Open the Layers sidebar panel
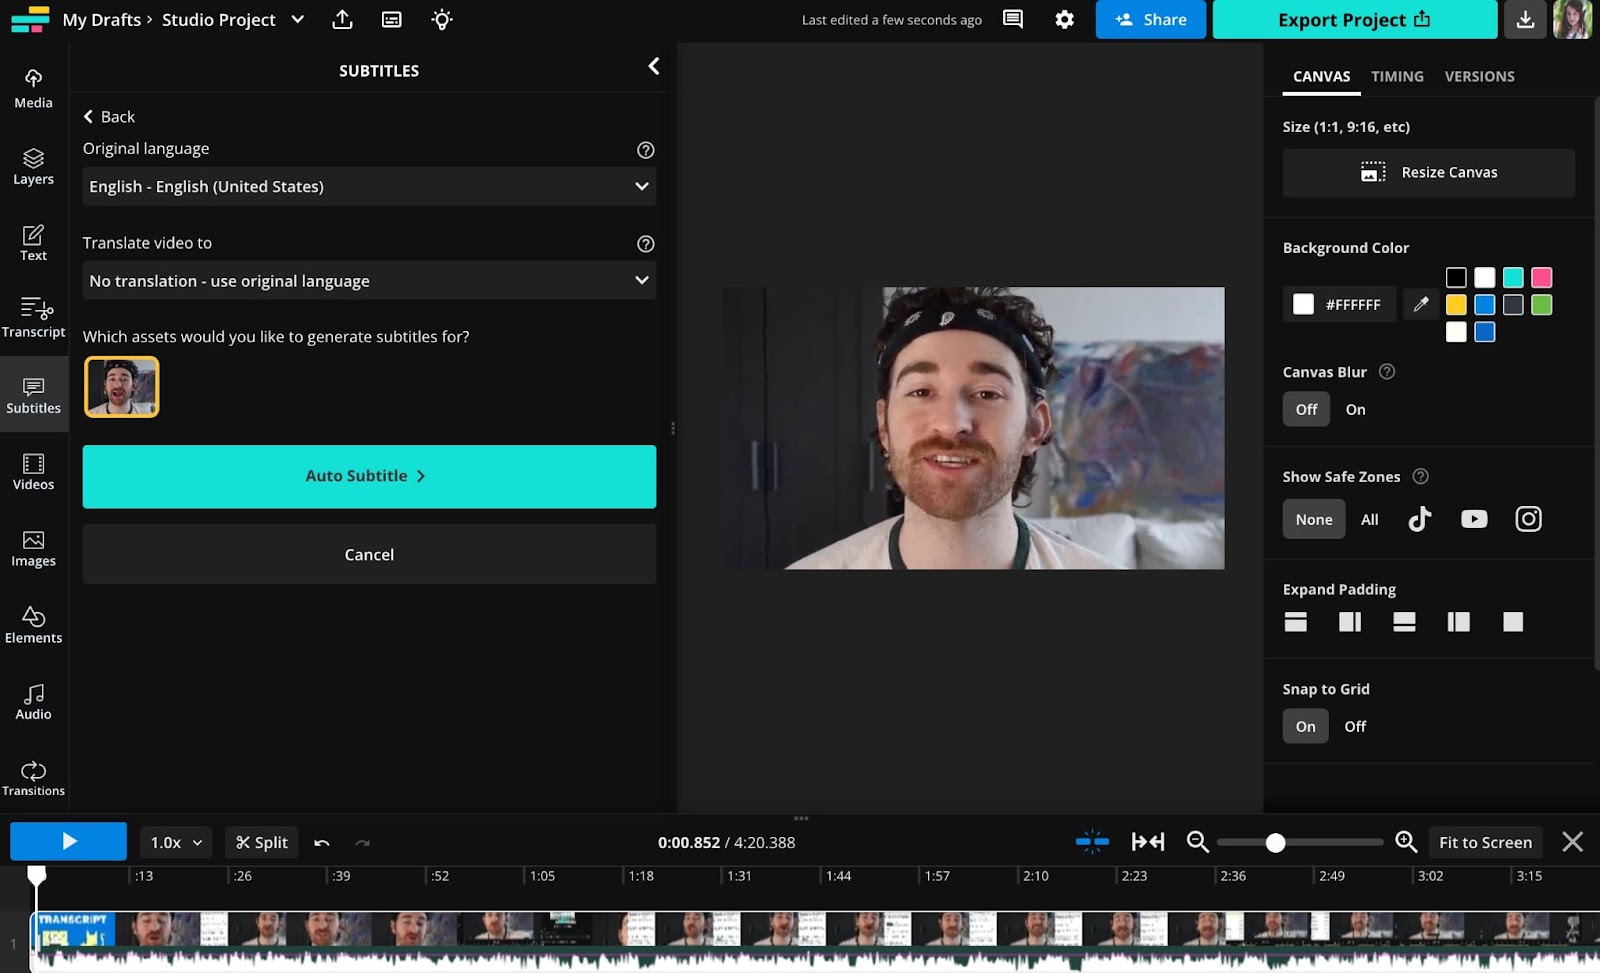This screenshot has width=1600, height=973. (x=33, y=166)
